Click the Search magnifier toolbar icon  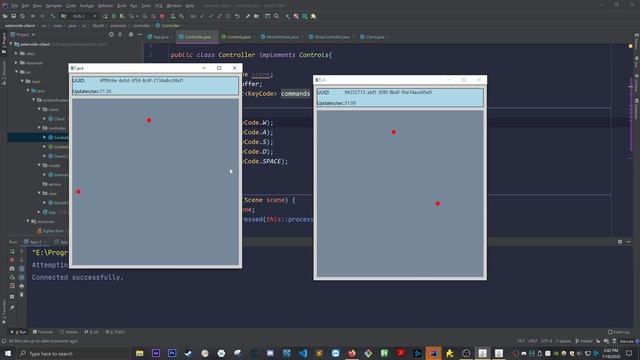click(276, 16)
